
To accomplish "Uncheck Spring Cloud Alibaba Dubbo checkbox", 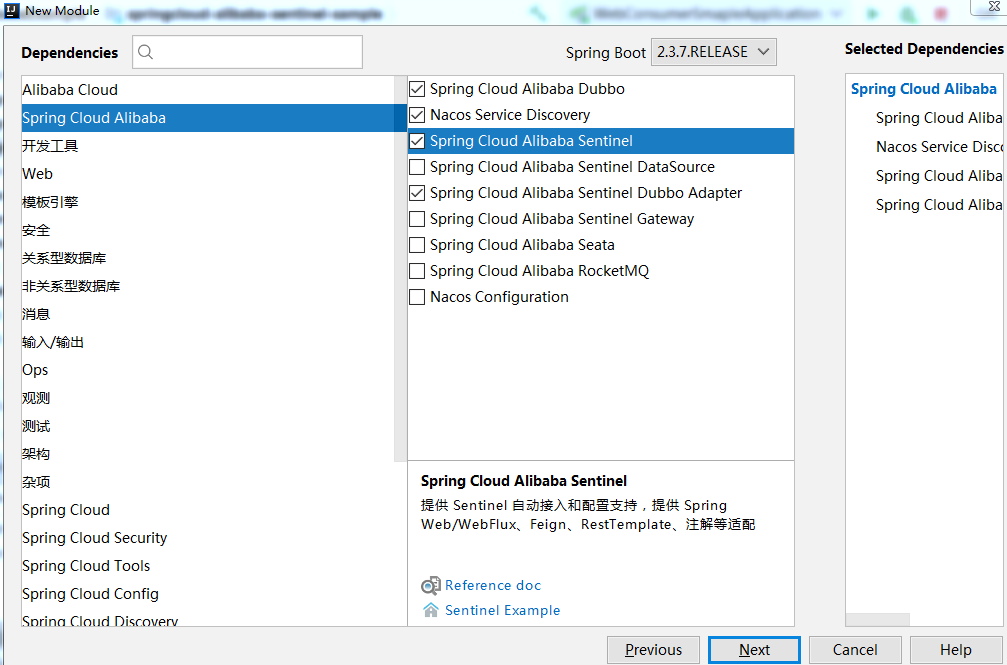I will [417, 89].
